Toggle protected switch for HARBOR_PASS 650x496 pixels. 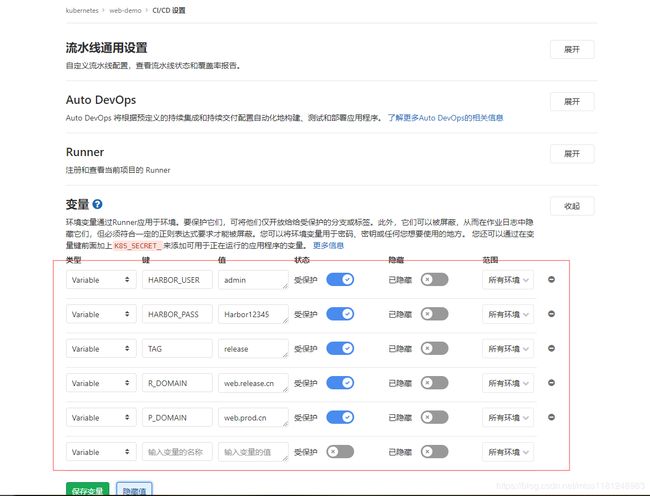(340, 314)
